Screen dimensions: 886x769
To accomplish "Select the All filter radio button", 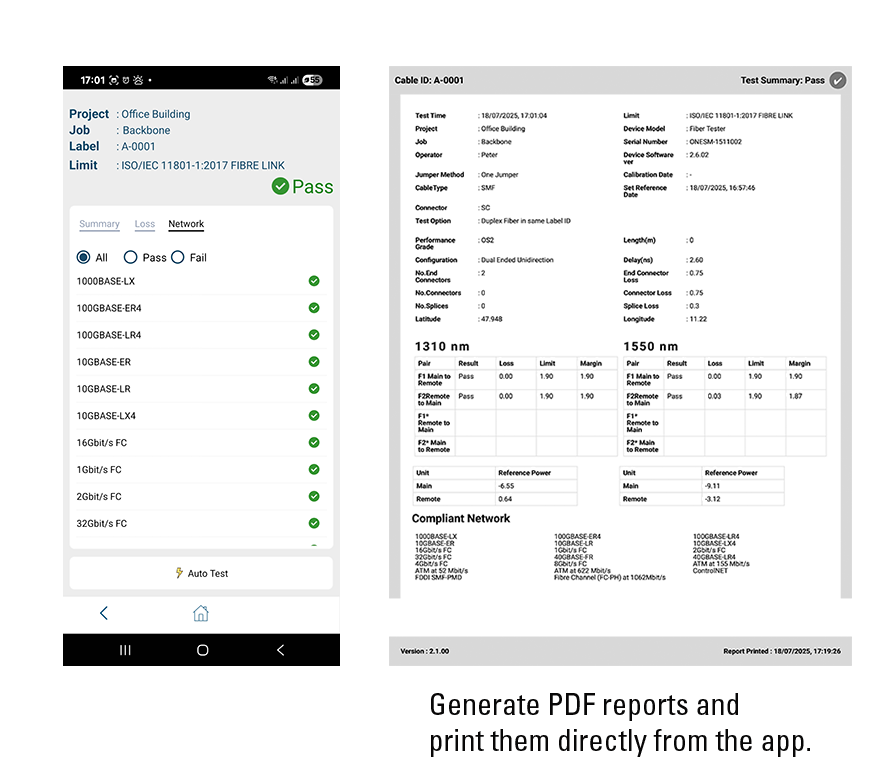I will tap(83, 257).
